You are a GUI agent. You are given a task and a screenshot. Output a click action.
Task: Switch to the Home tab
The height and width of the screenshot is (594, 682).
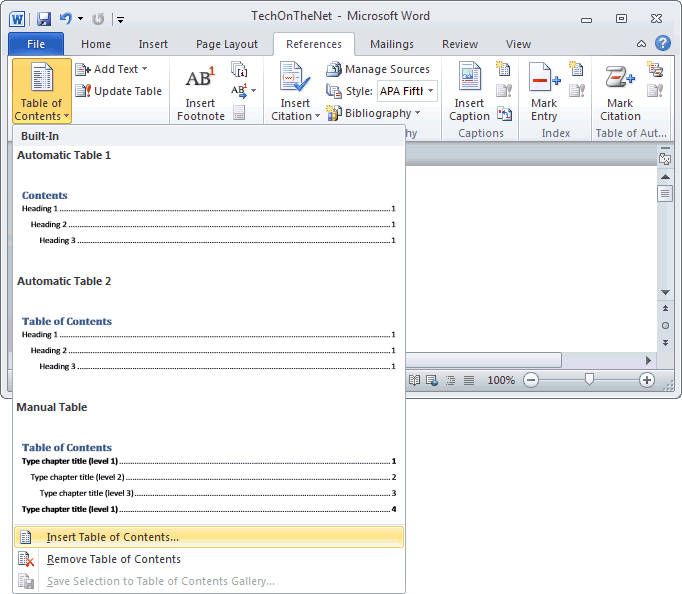96,44
